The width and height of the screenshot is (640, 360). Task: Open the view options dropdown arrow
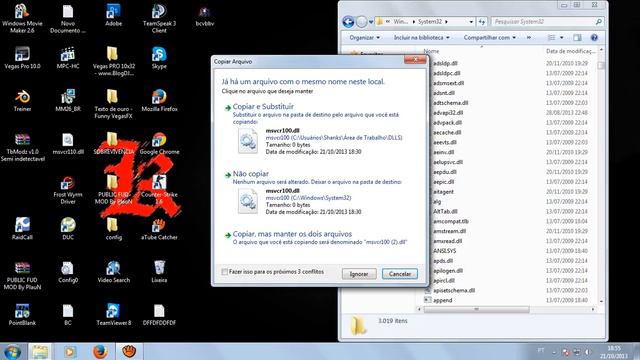[x=562, y=38]
